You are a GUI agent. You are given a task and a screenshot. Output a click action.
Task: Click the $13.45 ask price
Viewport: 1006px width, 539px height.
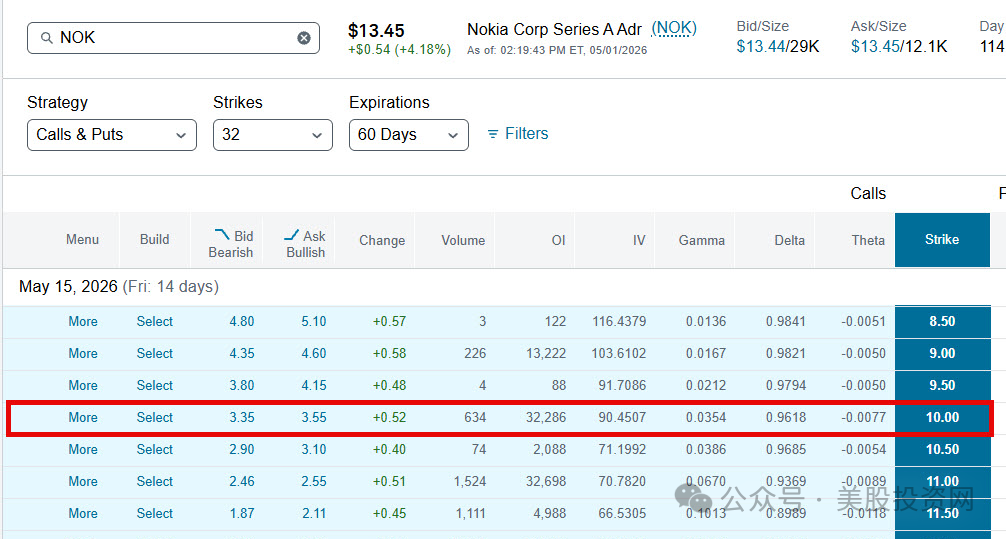874,46
